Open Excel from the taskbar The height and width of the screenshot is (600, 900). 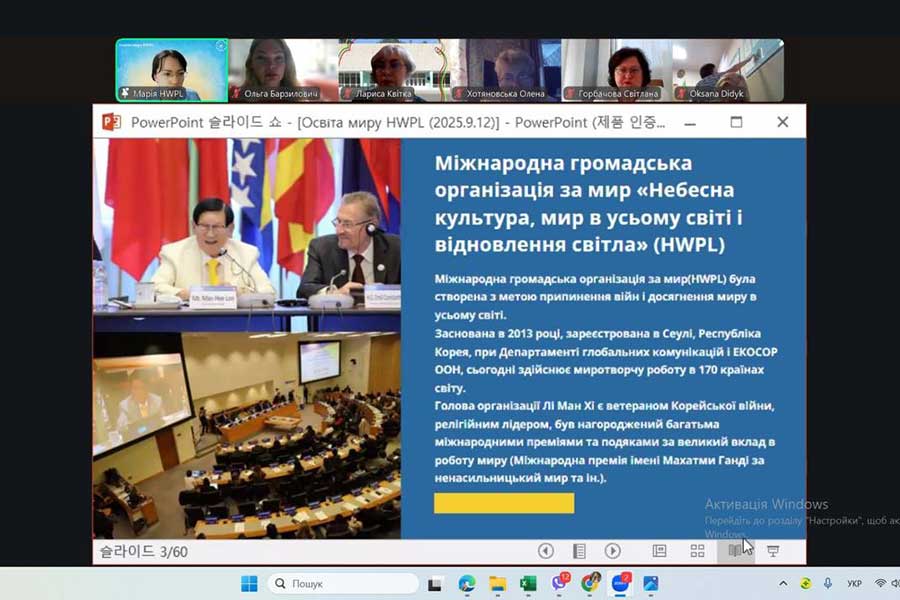pos(528,584)
